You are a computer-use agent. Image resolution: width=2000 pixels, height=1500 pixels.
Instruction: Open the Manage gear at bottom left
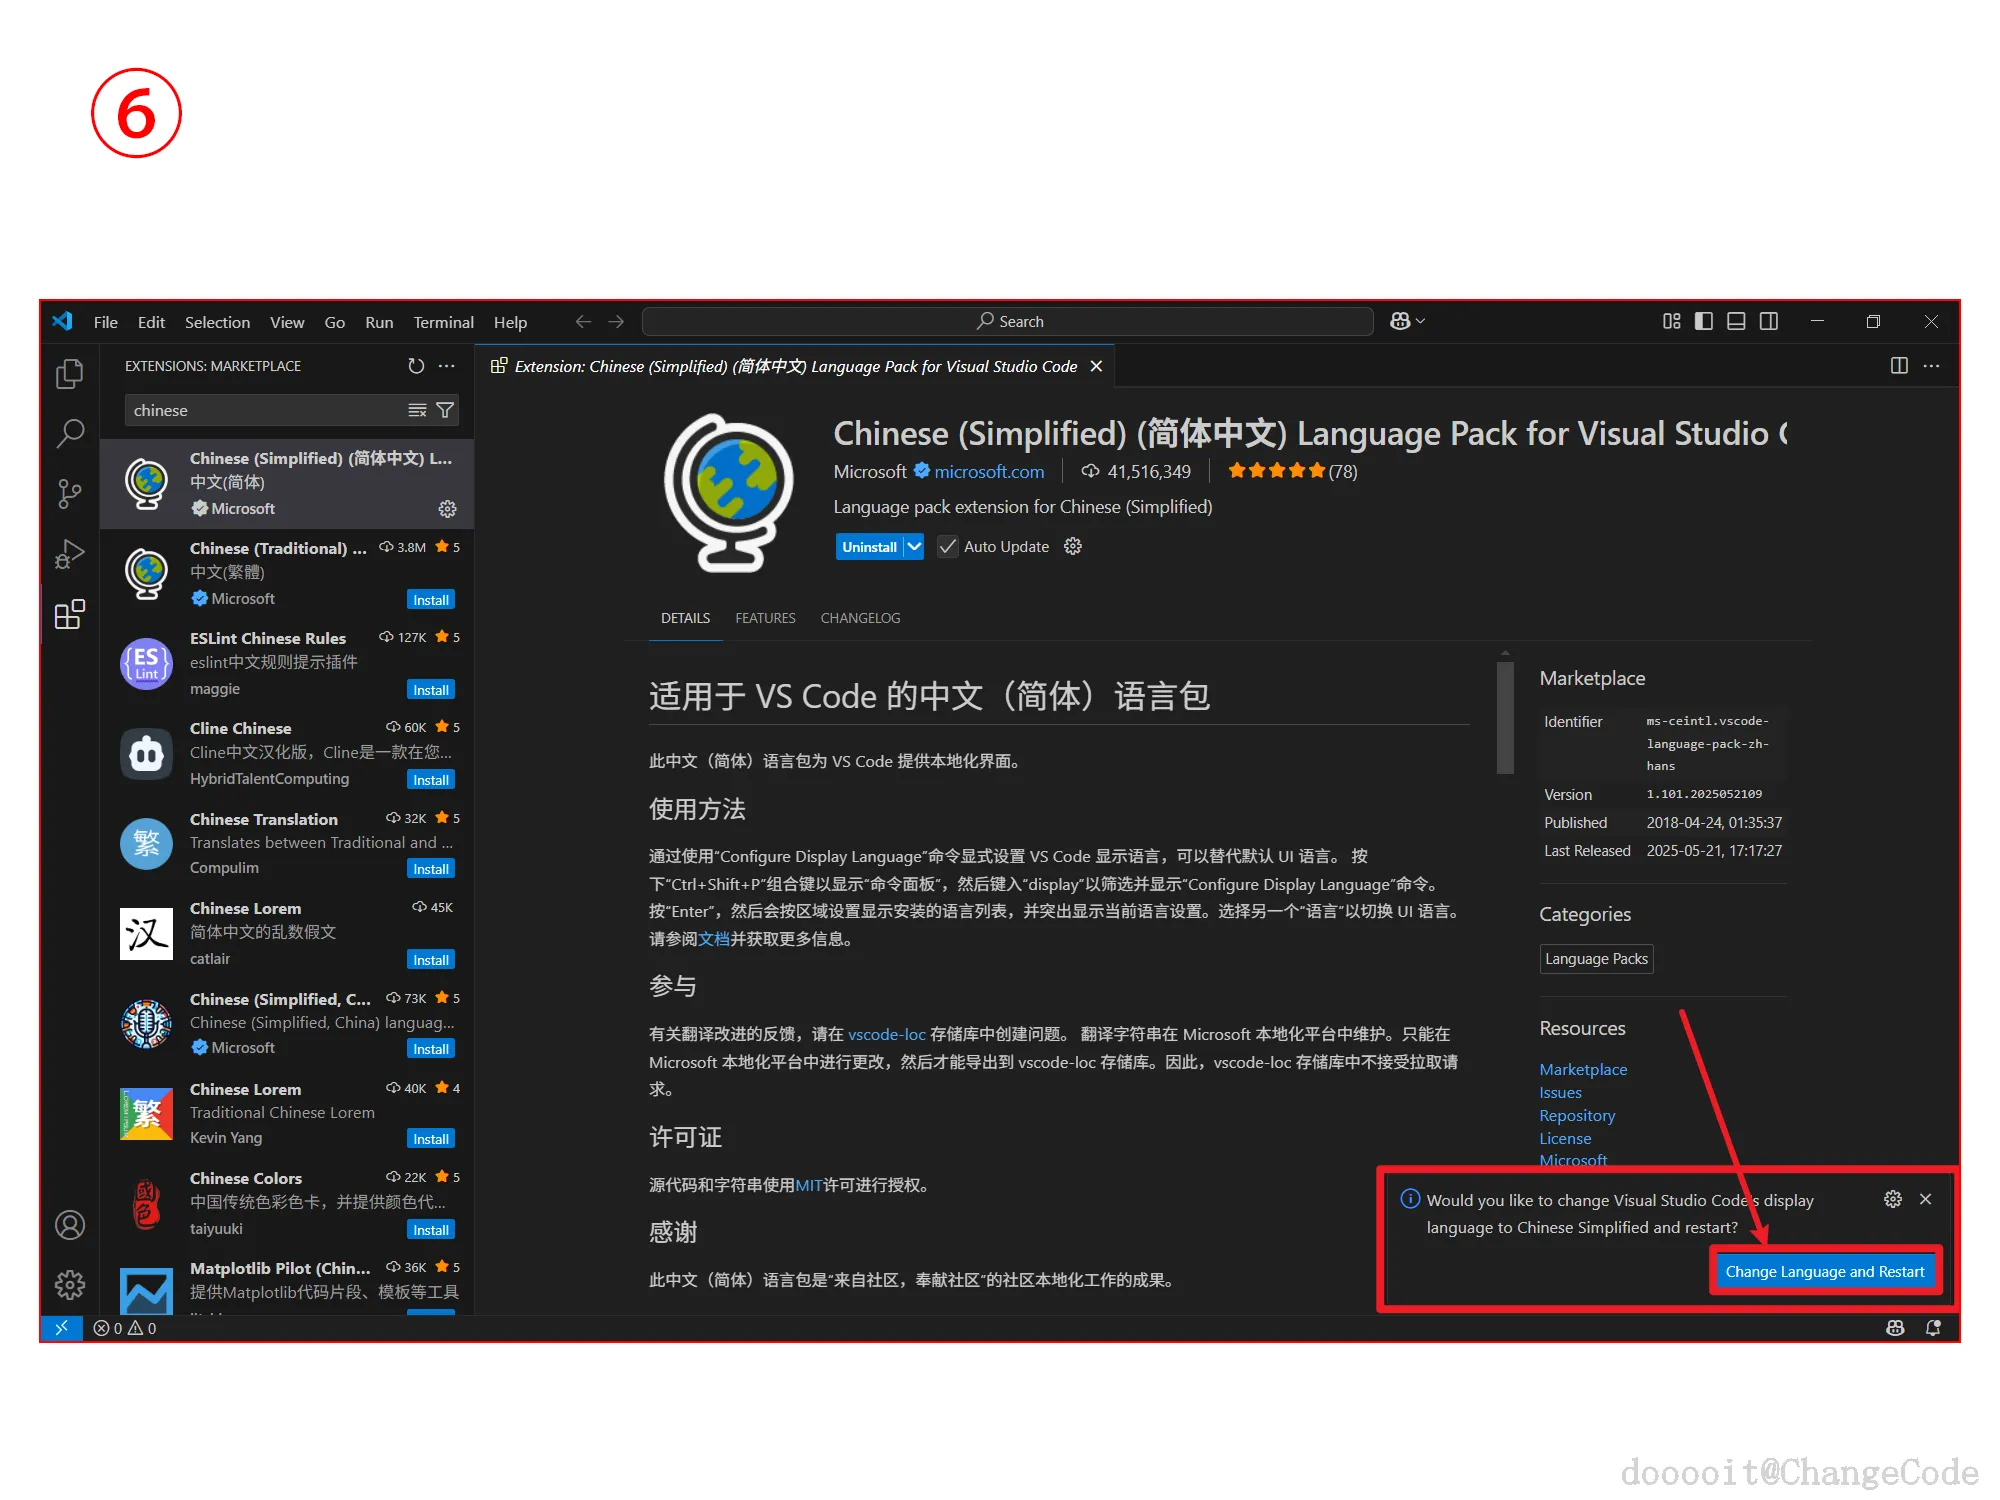click(x=69, y=1285)
